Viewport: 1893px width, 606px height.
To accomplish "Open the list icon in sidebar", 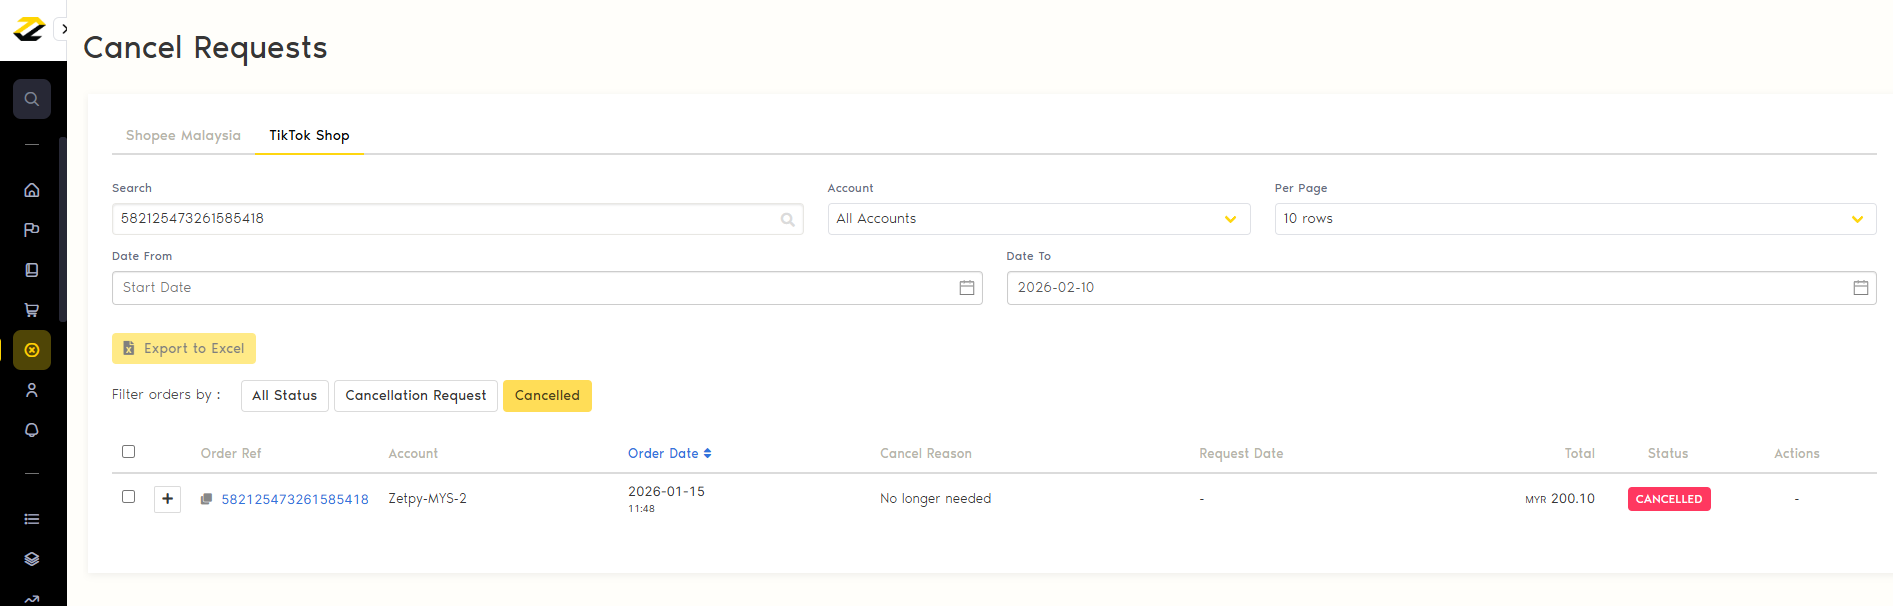I will coord(32,519).
